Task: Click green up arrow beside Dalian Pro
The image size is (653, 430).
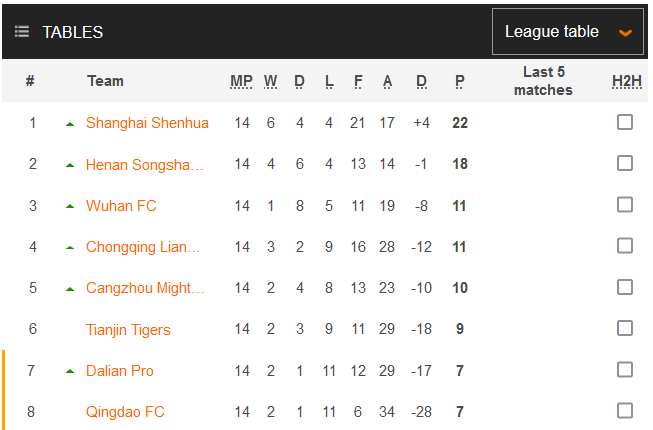Action: click(70, 371)
